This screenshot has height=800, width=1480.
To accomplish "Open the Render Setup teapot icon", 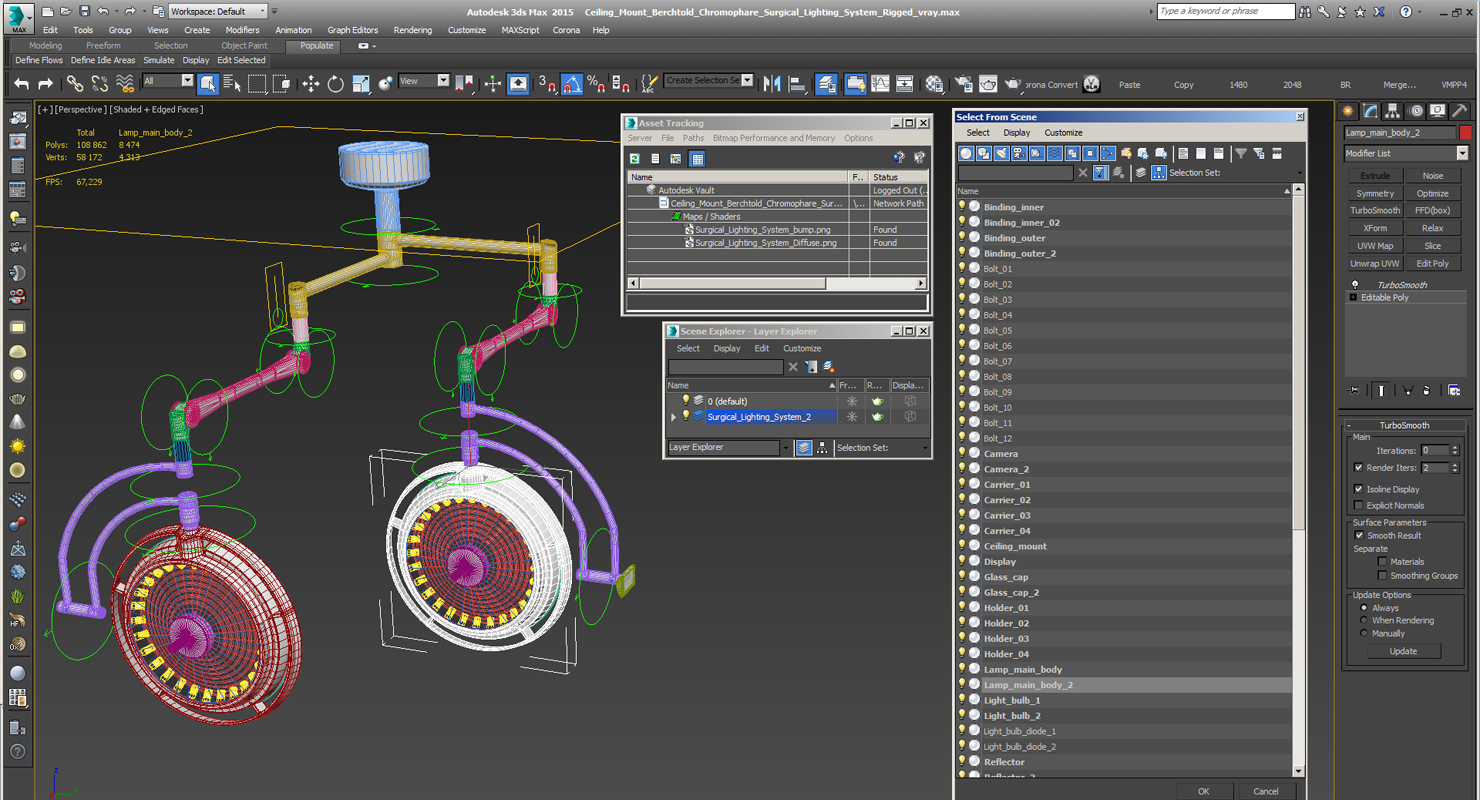I will pos(963,84).
